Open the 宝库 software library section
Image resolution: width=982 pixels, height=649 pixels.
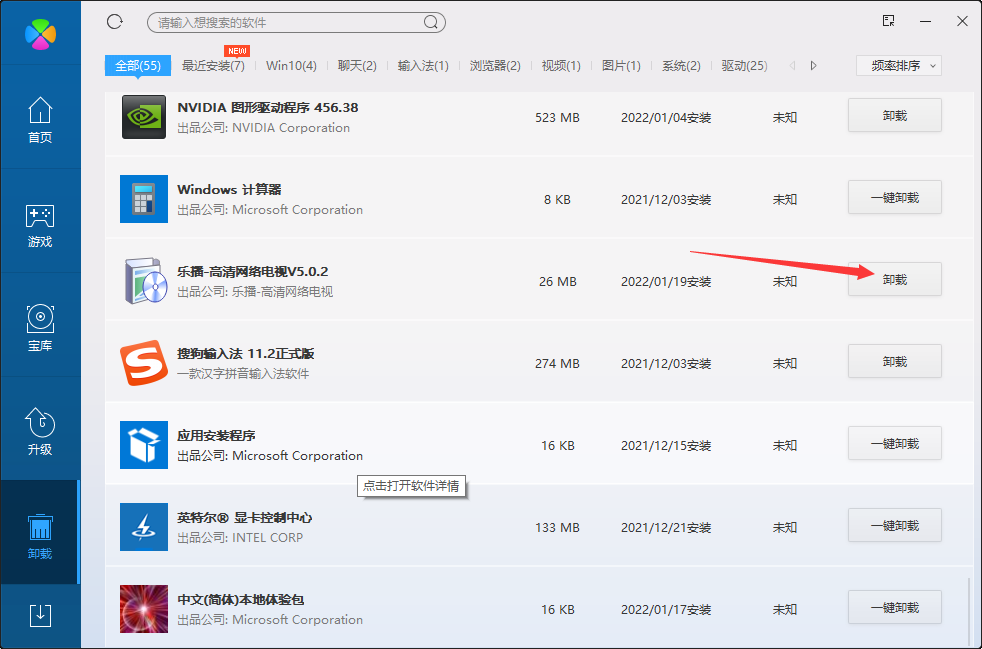click(40, 328)
